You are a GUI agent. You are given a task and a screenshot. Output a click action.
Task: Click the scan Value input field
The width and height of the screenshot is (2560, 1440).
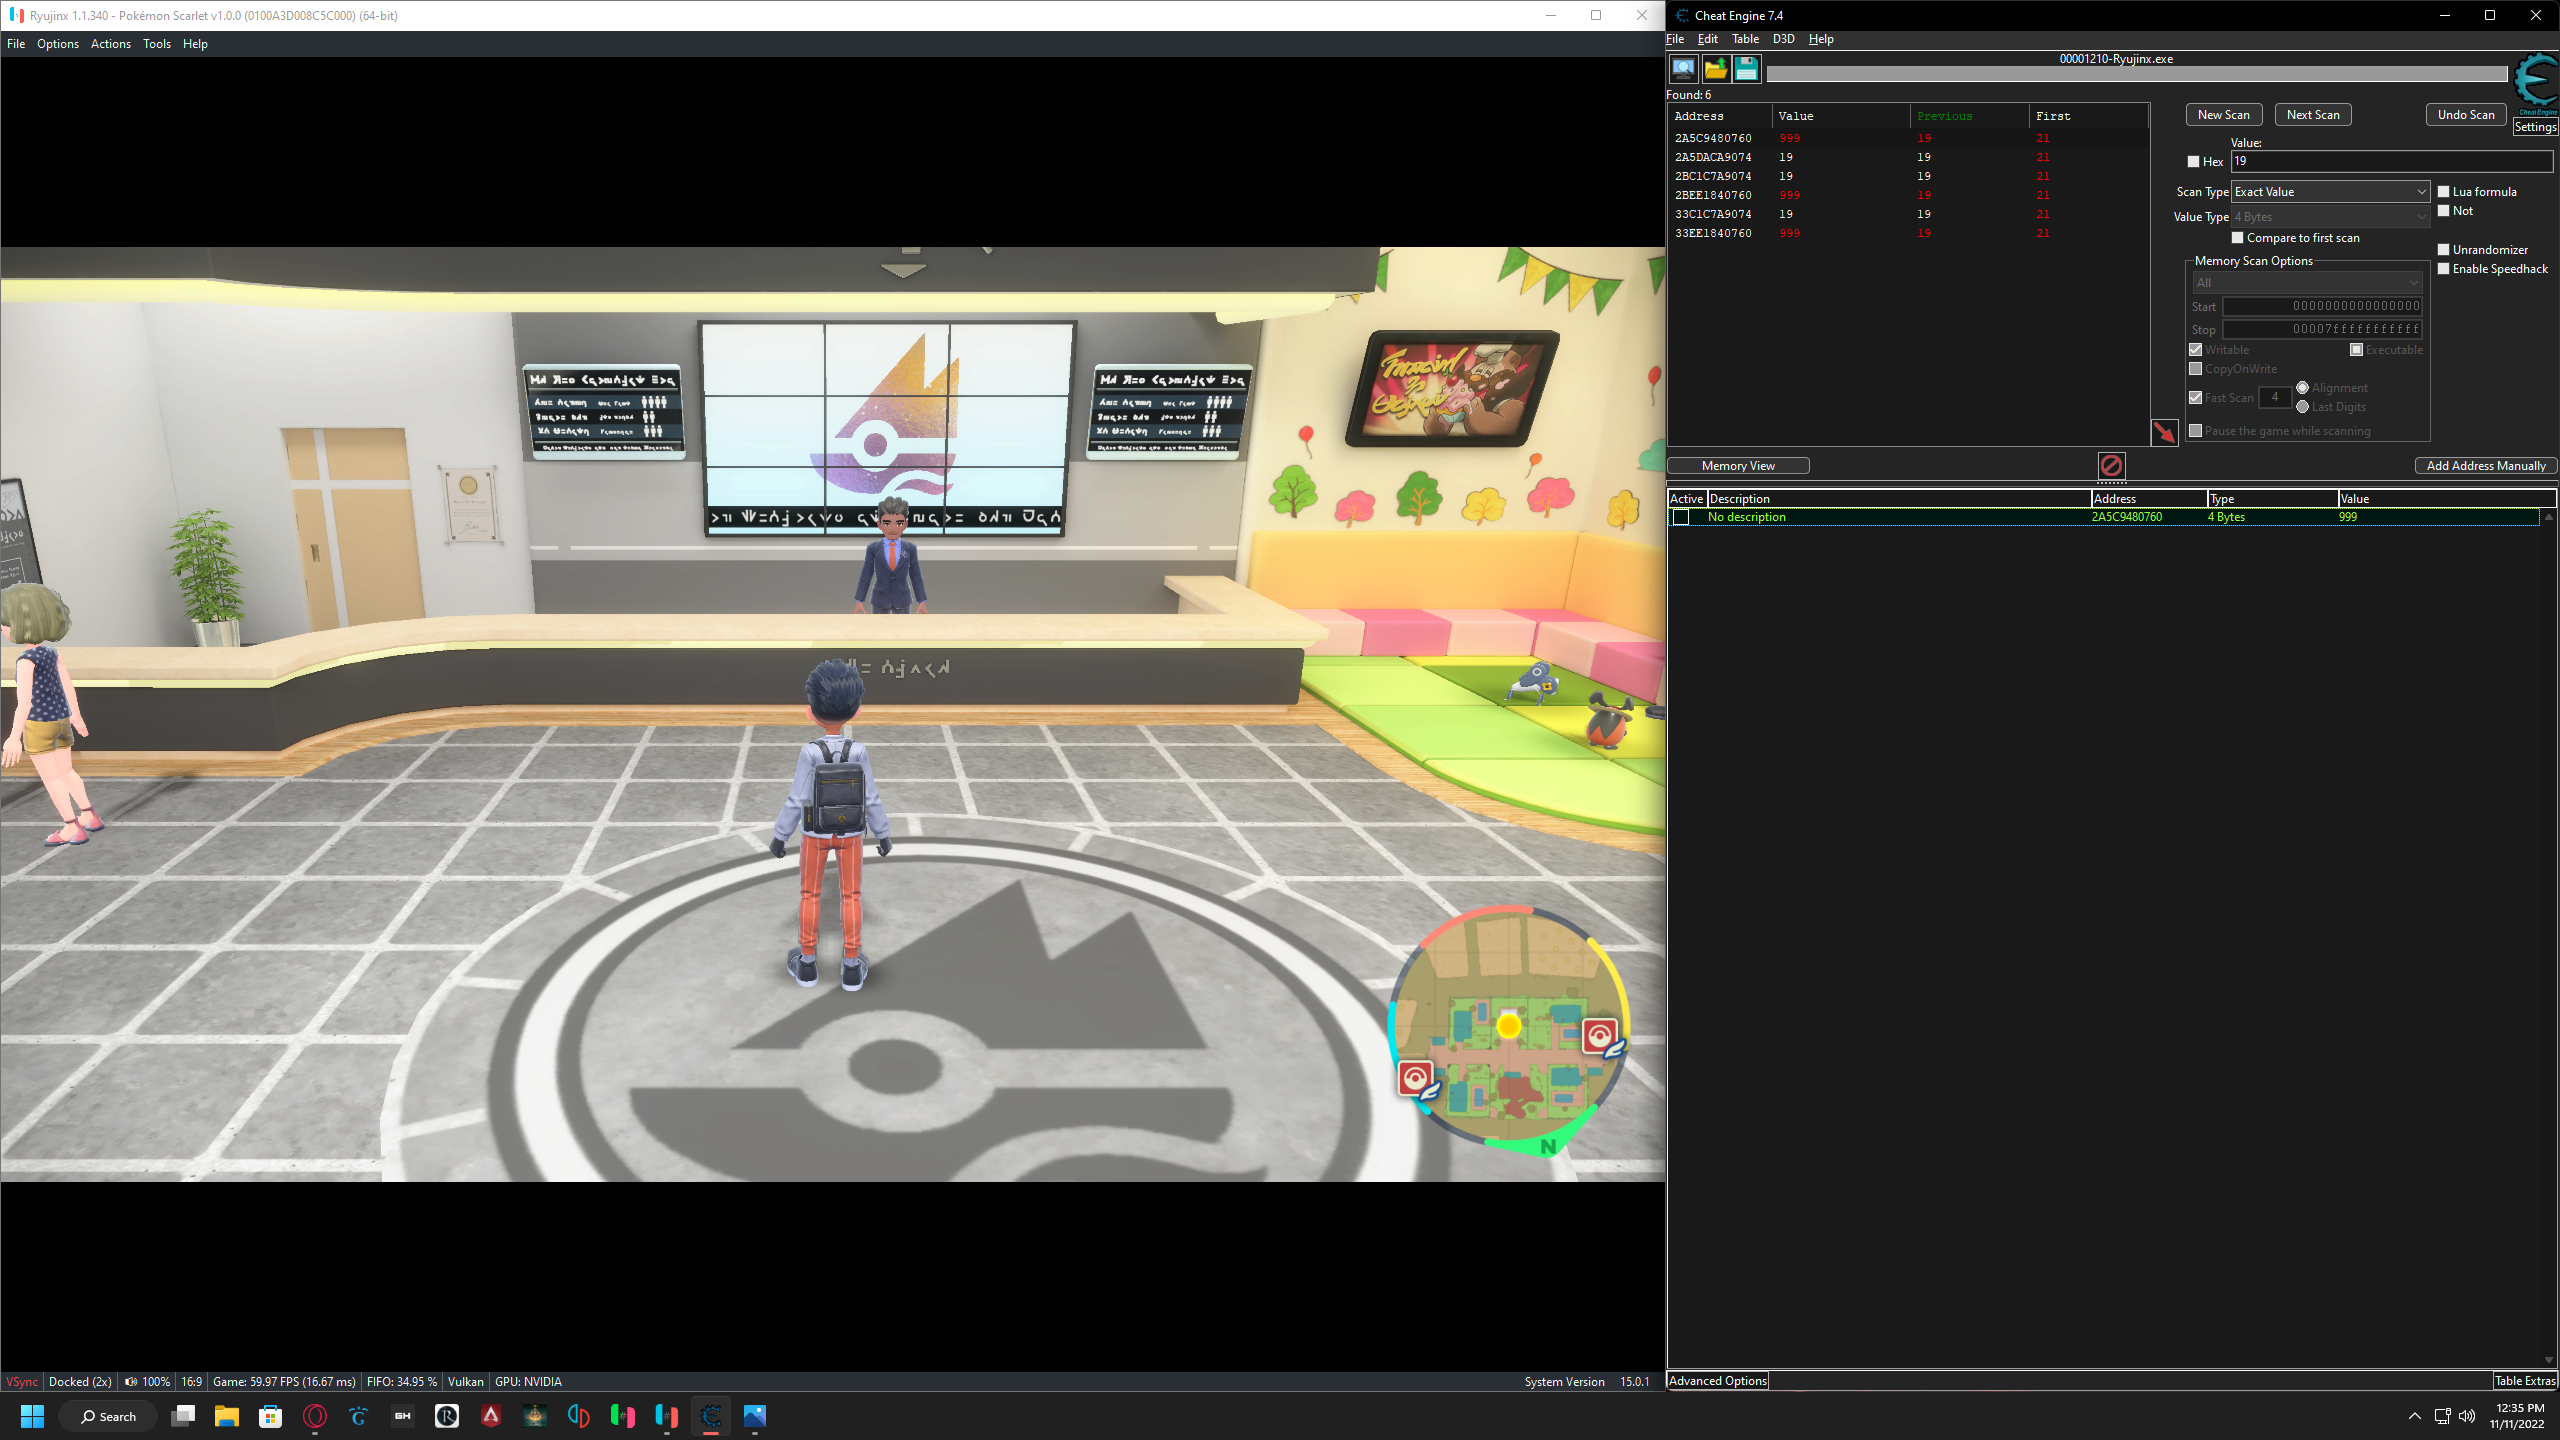[x=2391, y=162]
